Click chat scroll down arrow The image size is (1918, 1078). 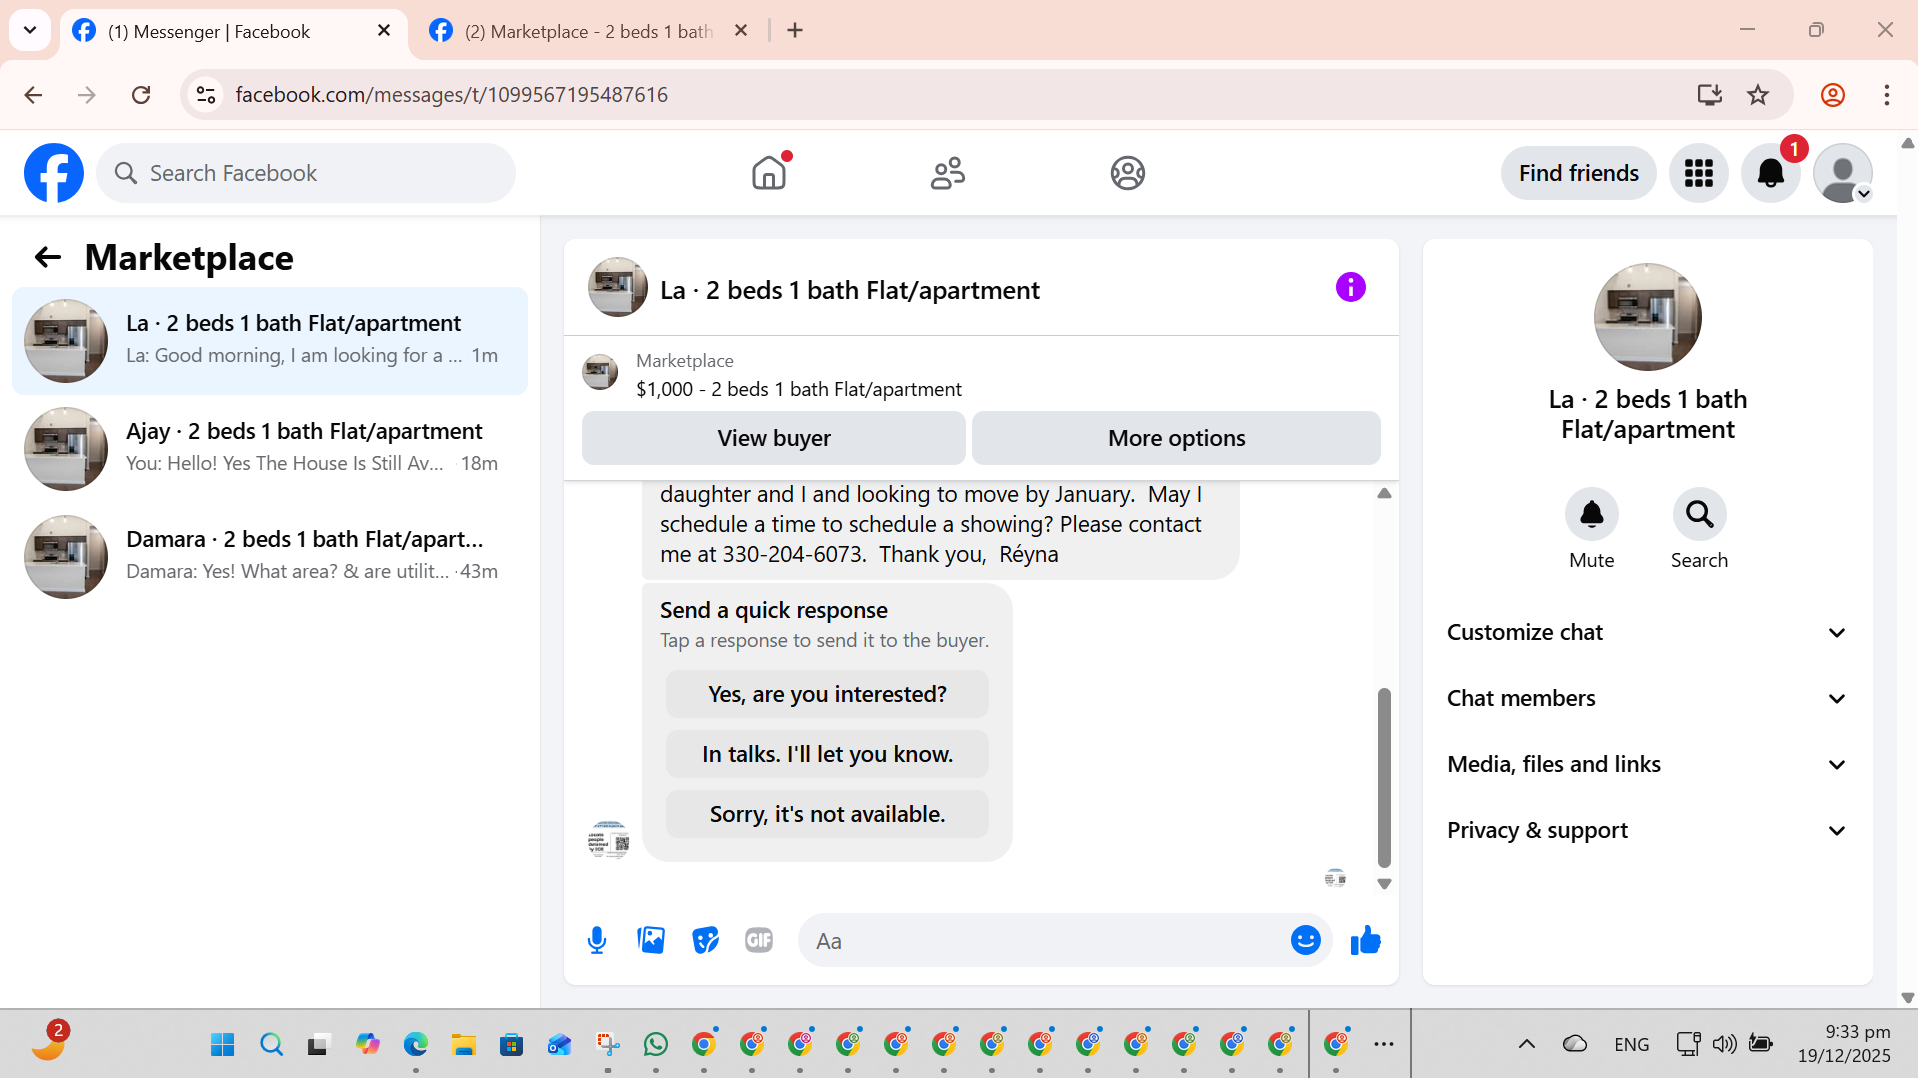pos(1384,884)
